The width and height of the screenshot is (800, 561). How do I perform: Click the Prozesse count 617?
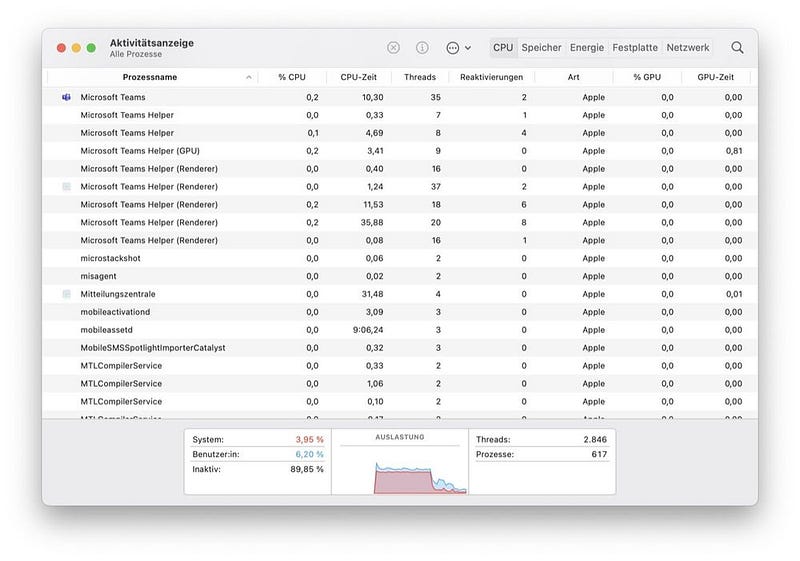click(599, 454)
